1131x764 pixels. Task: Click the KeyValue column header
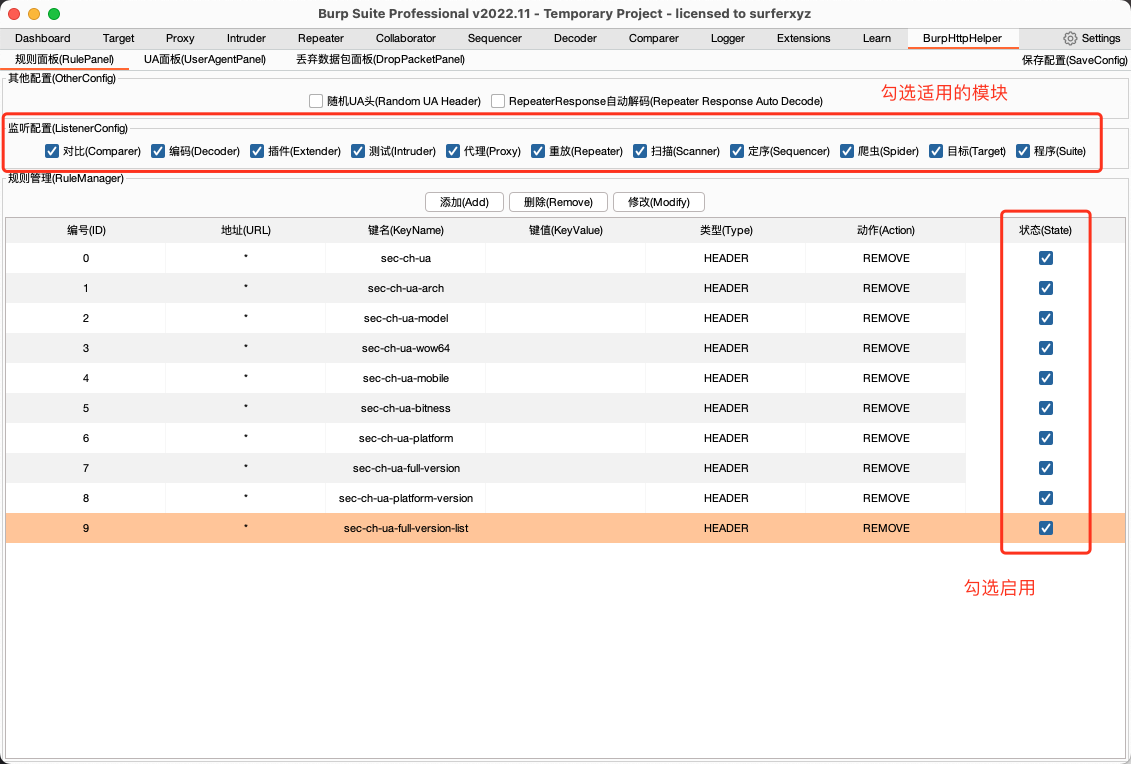[x=566, y=230]
